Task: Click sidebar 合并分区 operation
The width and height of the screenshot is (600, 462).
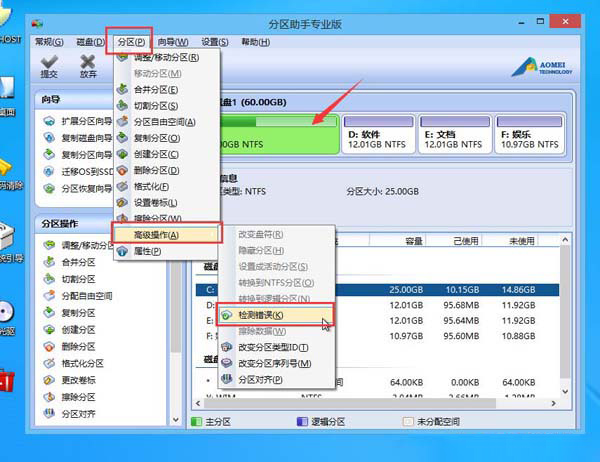Action: 69,262
